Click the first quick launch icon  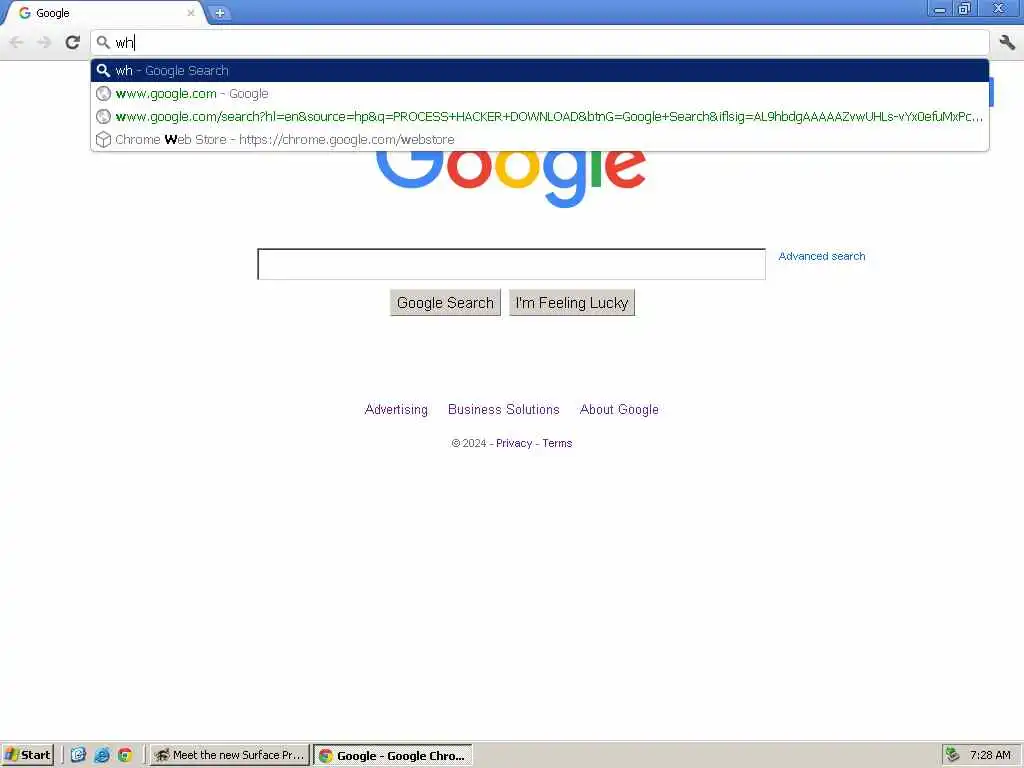(x=78, y=755)
